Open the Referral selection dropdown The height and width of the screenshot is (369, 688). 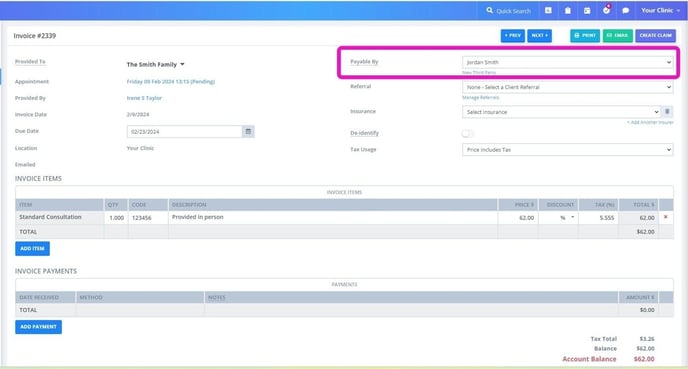pyautogui.click(x=567, y=87)
